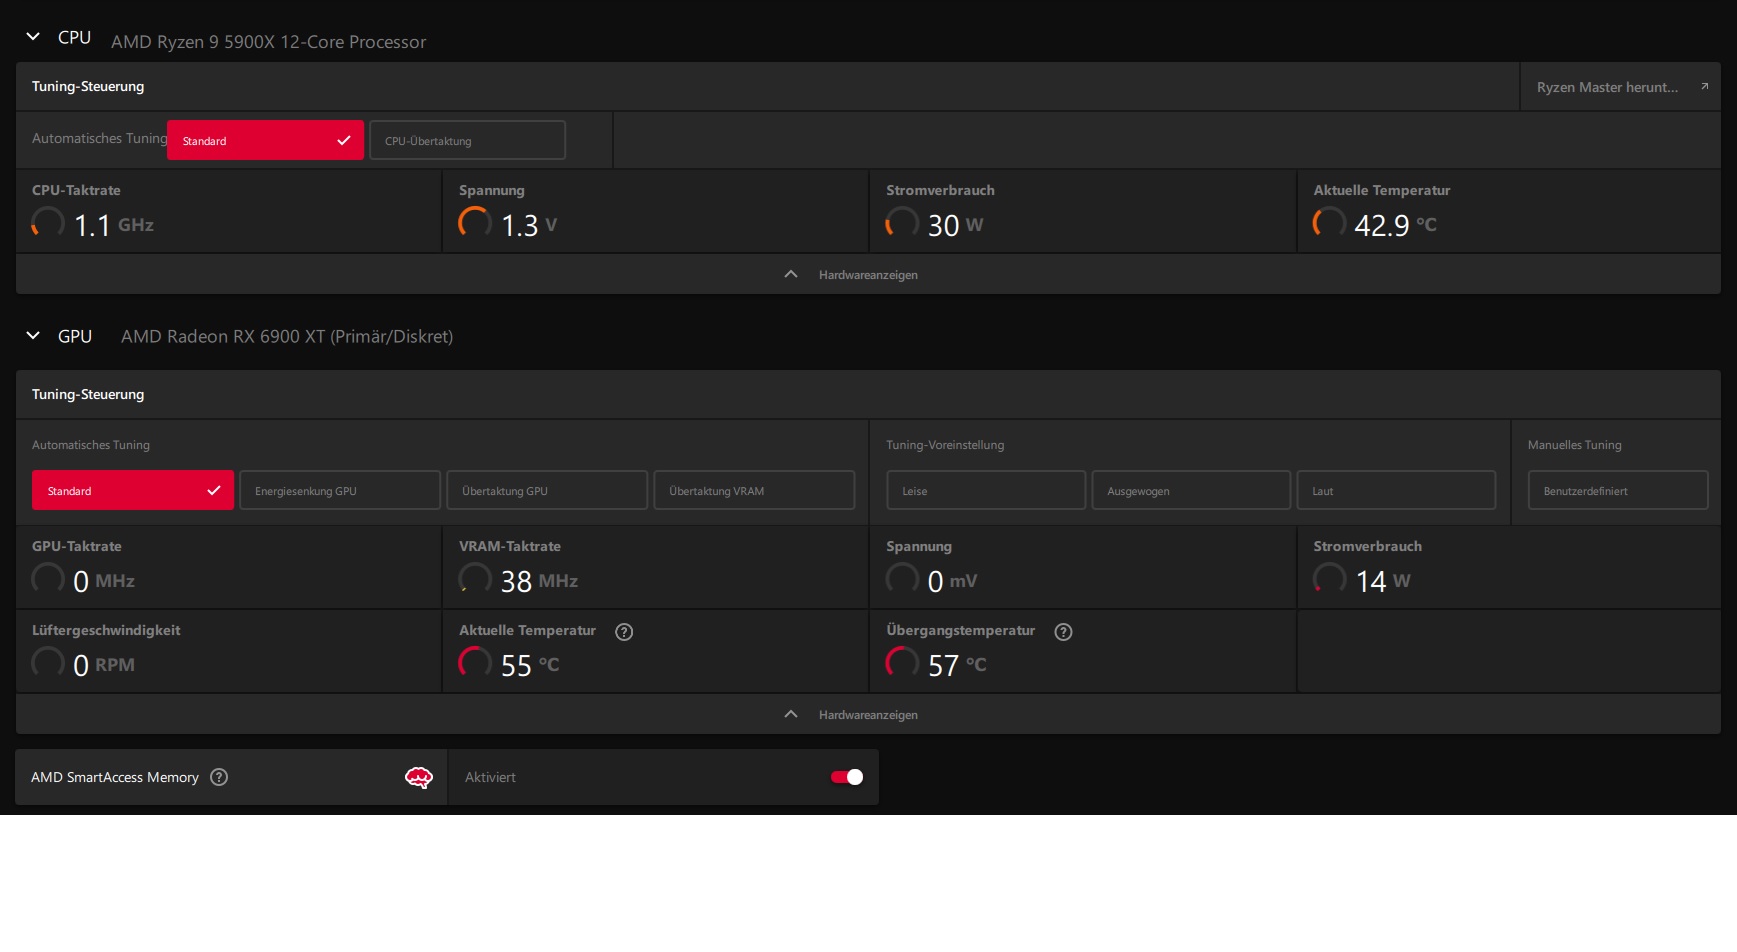The image size is (1737, 952).
Task: Click the CPU Tuning-Steuerung header
Action: (88, 86)
